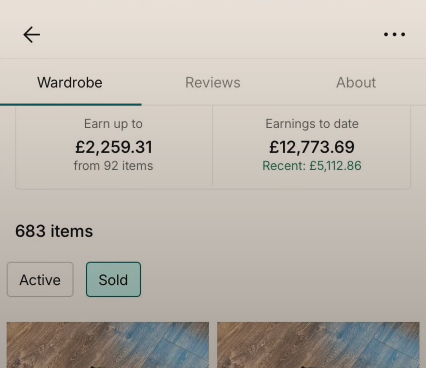Switch to the Wardrobe tab
Viewport: 426px width, 368px height.
click(70, 82)
